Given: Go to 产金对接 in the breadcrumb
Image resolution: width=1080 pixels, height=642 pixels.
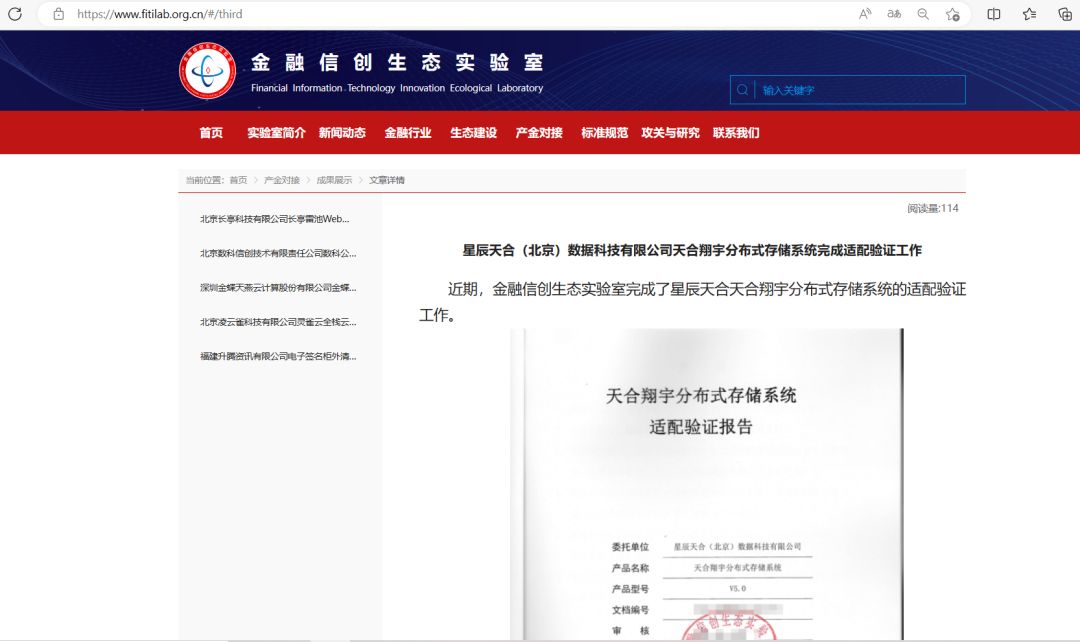Looking at the screenshot, I should click(x=282, y=180).
